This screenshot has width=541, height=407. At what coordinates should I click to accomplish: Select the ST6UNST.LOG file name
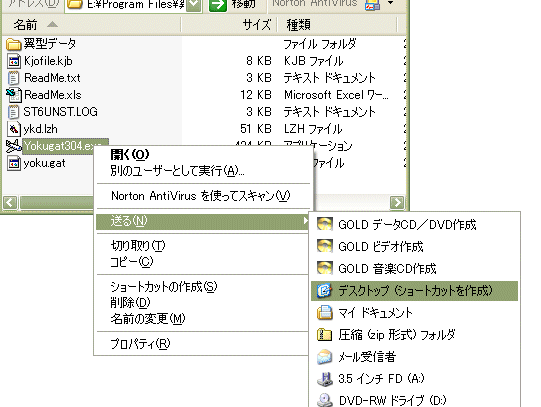pyautogui.click(x=60, y=112)
